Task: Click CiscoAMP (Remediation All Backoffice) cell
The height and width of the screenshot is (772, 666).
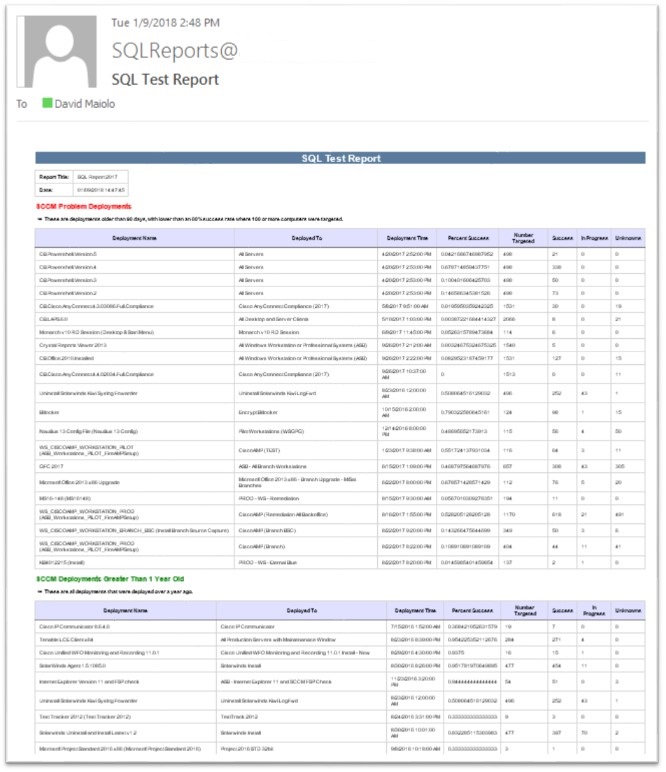Action: coord(306,515)
